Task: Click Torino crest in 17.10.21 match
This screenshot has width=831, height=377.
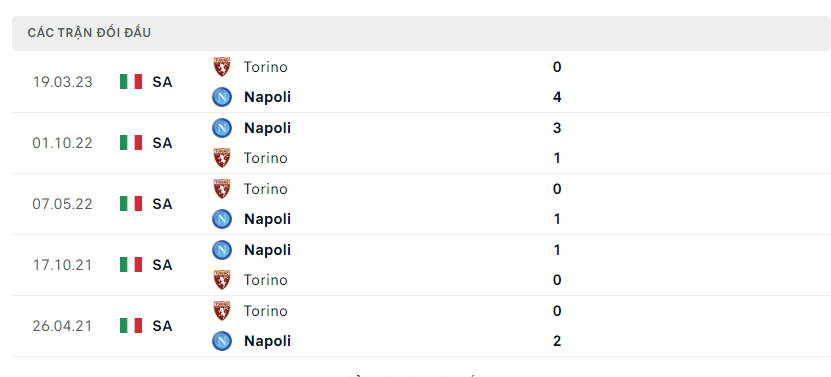Action: click(x=222, y=280)
